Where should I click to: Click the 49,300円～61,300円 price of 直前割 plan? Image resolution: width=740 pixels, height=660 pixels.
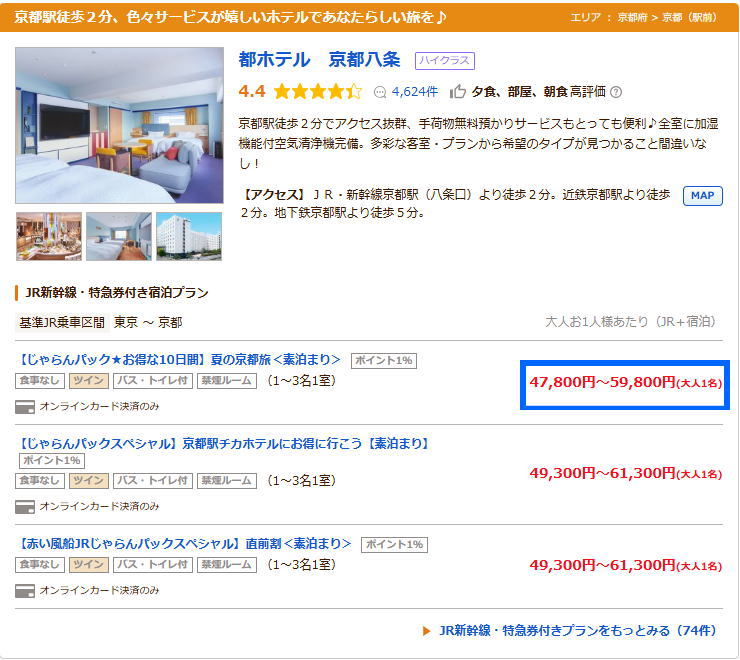pos(625,565)
